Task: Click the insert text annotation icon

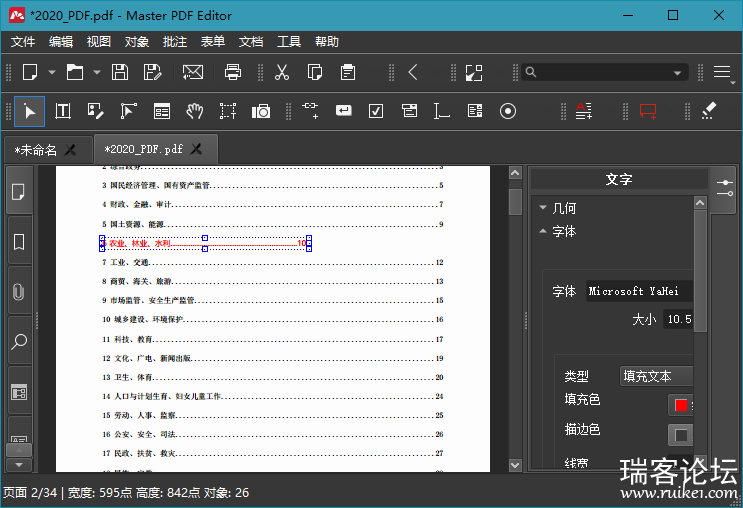Action: [x=584, y=111]
